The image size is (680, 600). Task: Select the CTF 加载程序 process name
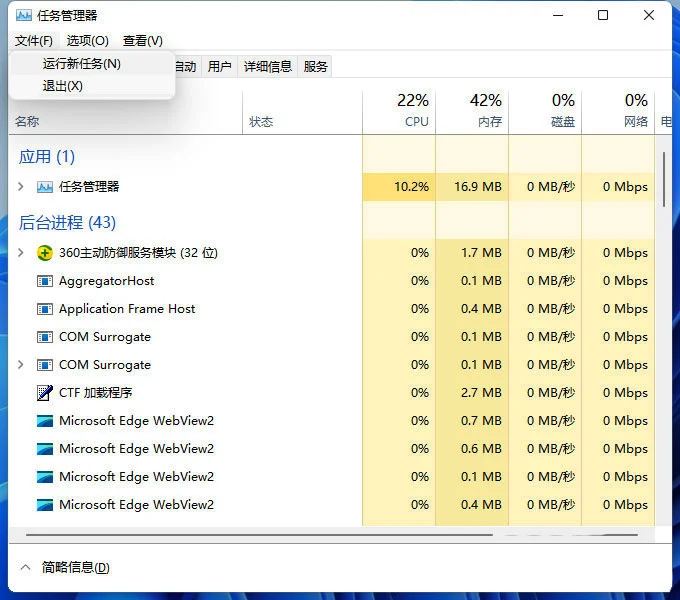pyautogui.click(x=96, y=393)
